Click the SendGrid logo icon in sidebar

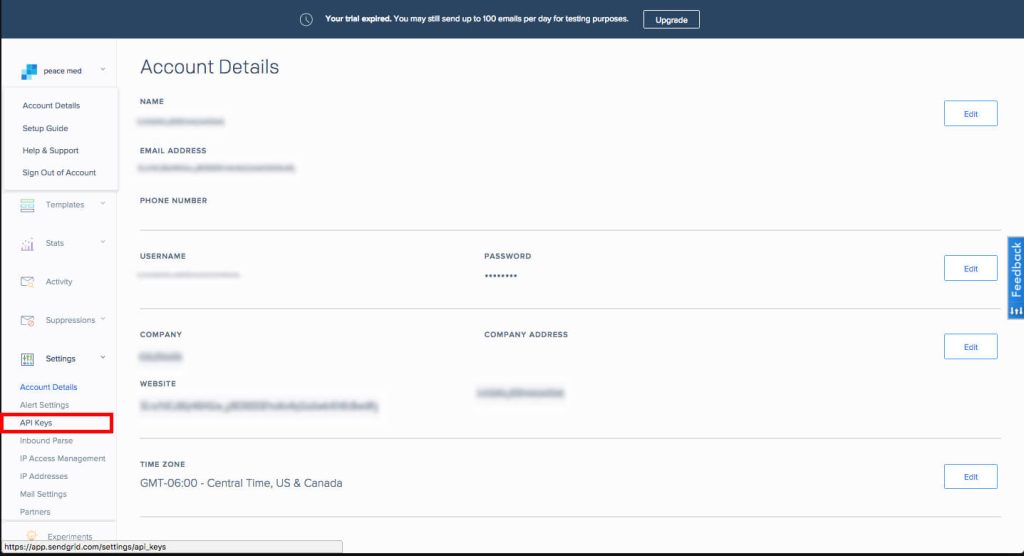click(x=29, y=71)
